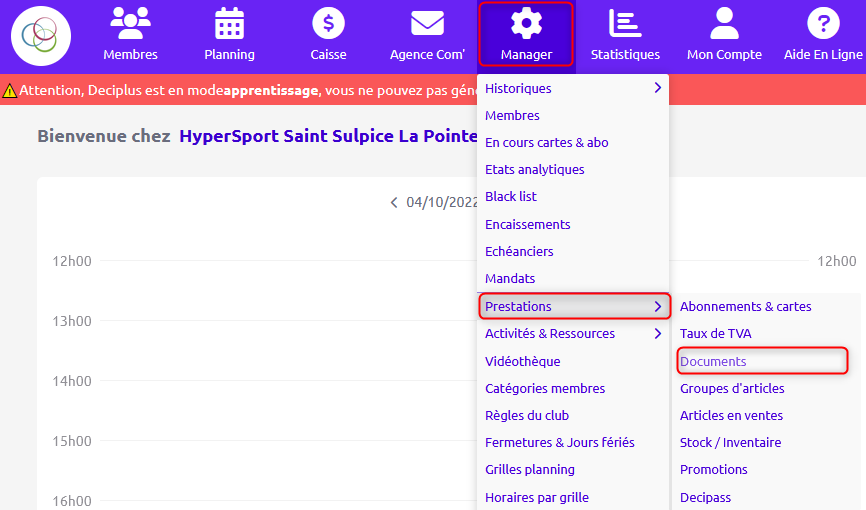Screen dimensions: 866x510
Task: Open the Black list entry
Action: click(510, 197)
